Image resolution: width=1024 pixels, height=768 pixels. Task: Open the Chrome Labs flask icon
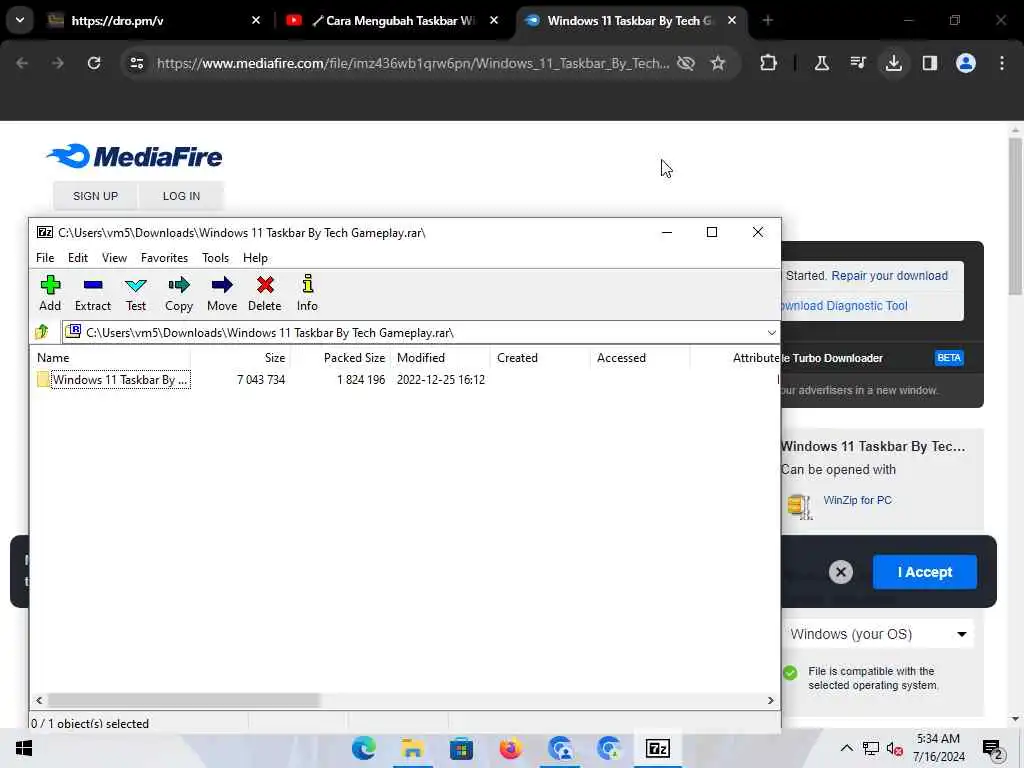click(x=822, y=63)
